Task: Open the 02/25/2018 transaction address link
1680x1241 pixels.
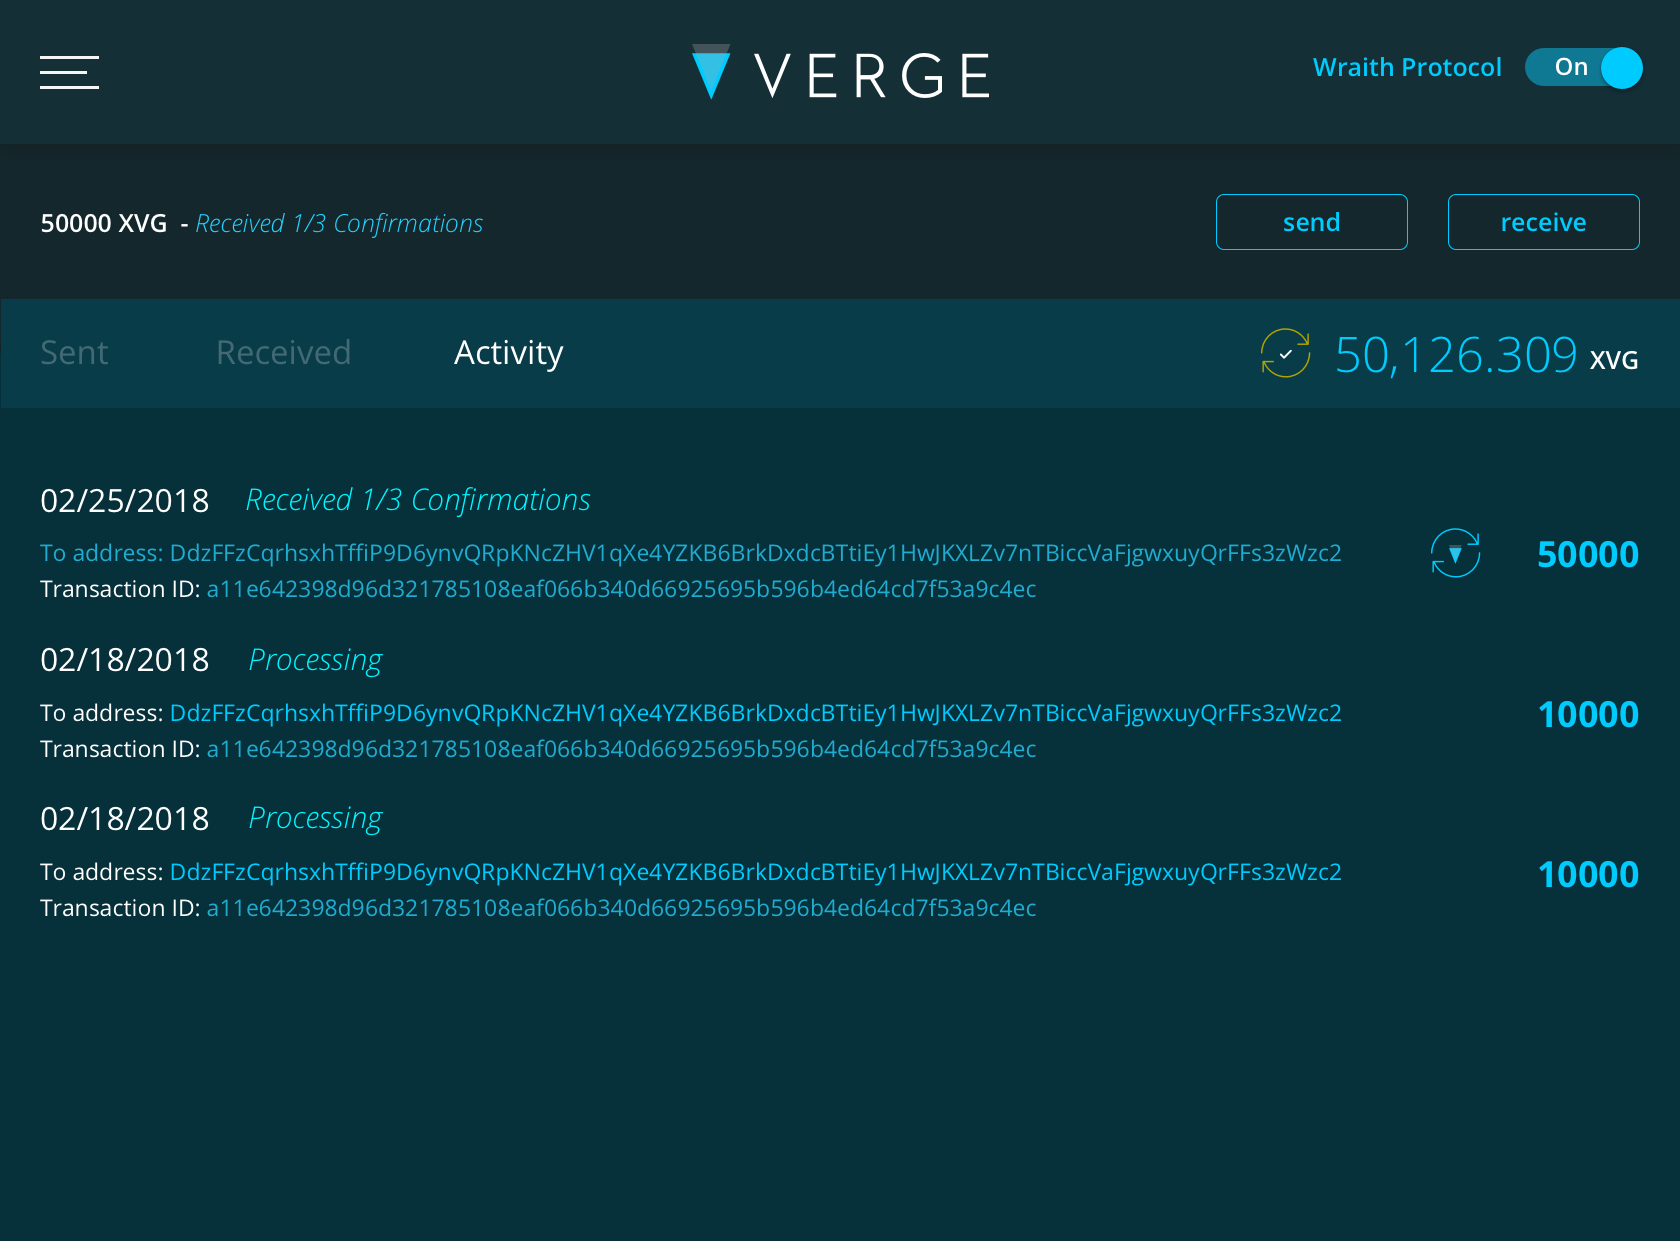Action: tap(756, 553)
